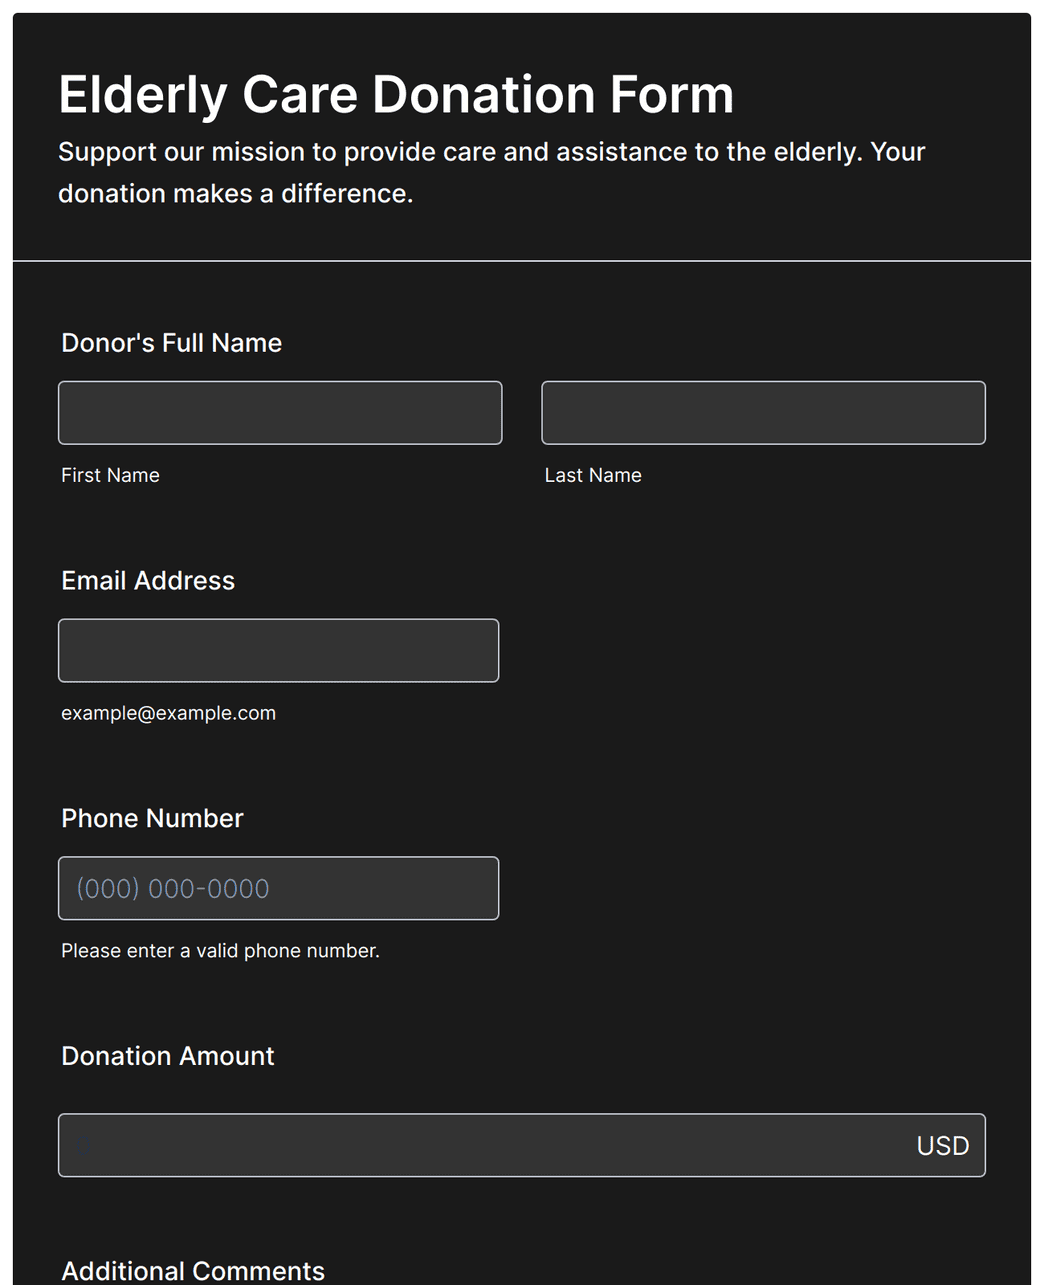Click the example@example.com hint text
1044x1285 pixels.
(168, 714)
